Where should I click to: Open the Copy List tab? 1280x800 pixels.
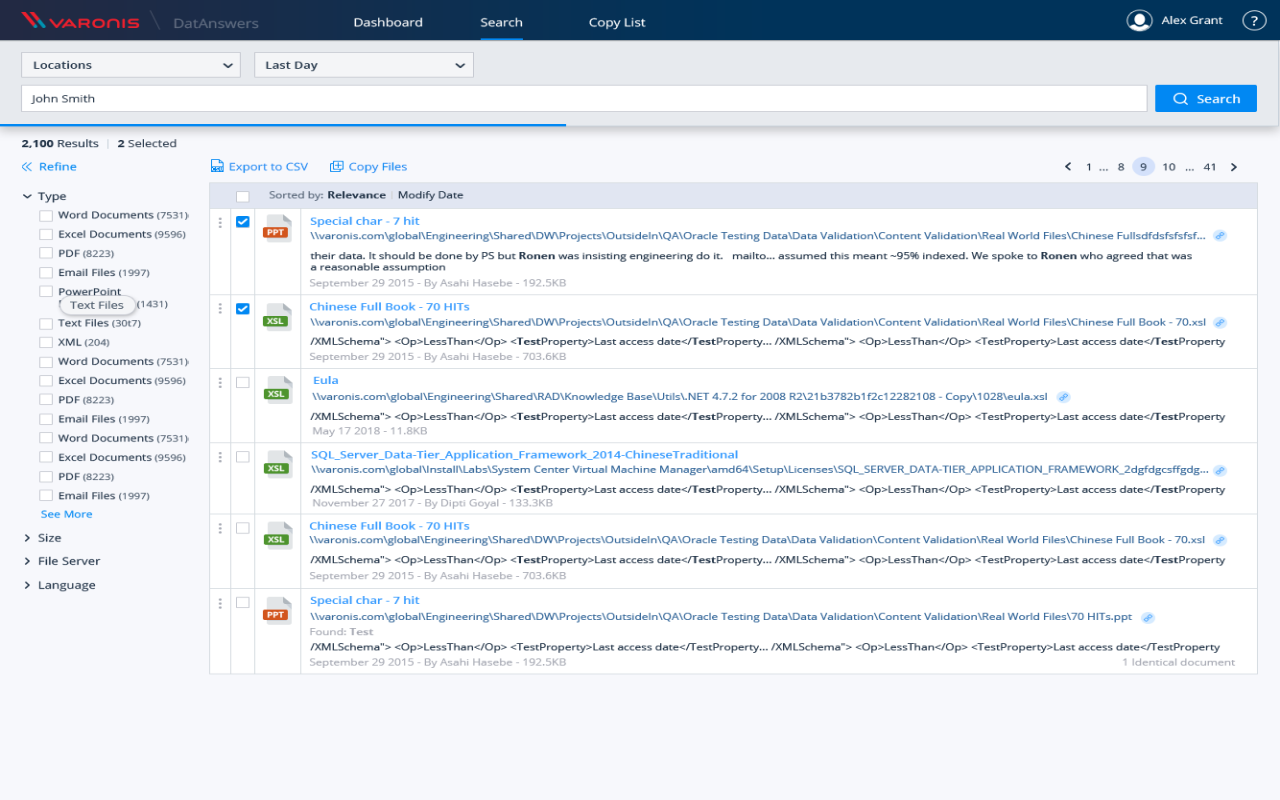[x=617, y=22]
